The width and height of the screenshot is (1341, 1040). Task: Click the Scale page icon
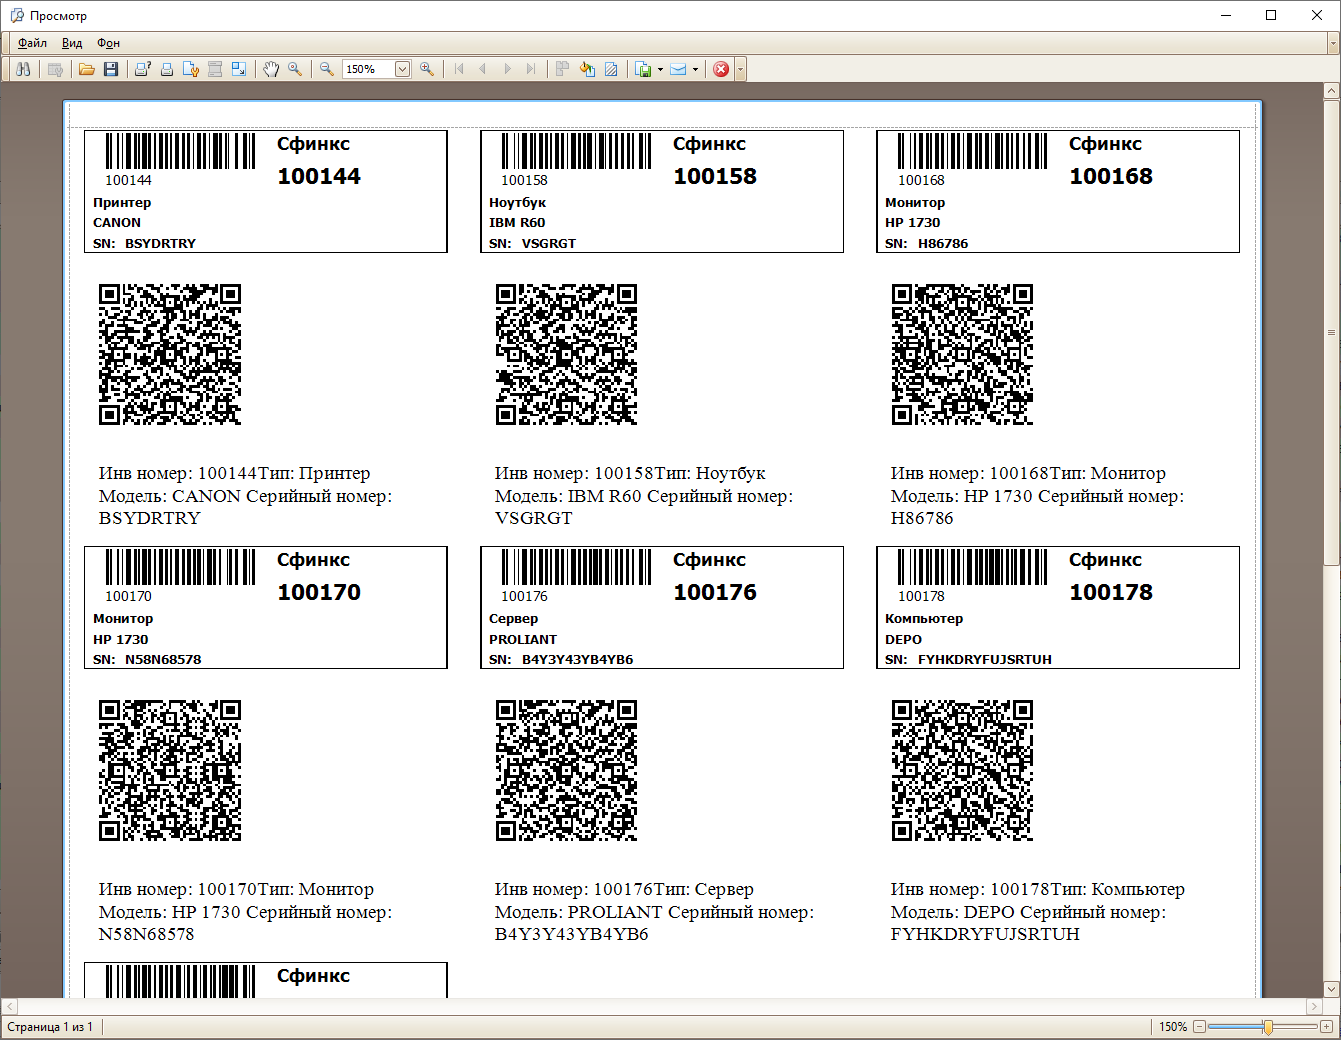(x=239, y=69)
